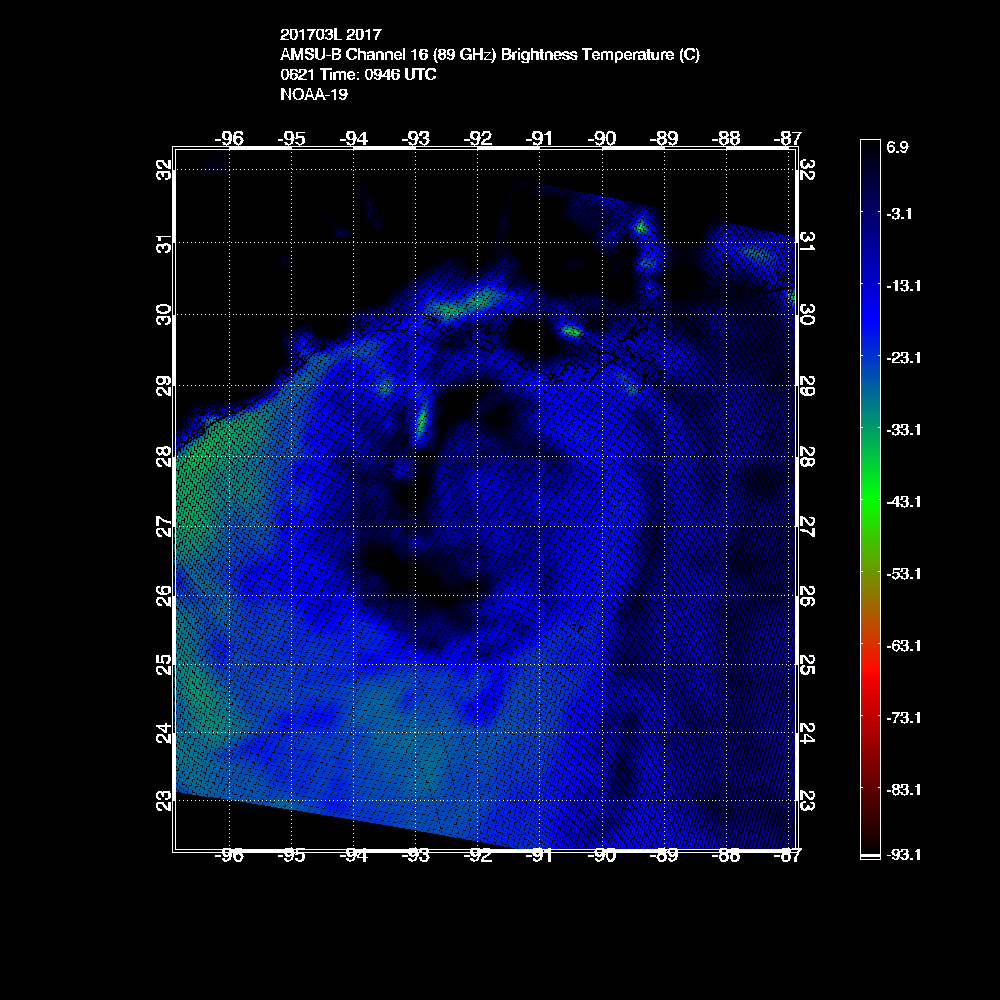Click the latitude 25 label on the left axis
The image size is (1000, 1000).
pos(164,665)
